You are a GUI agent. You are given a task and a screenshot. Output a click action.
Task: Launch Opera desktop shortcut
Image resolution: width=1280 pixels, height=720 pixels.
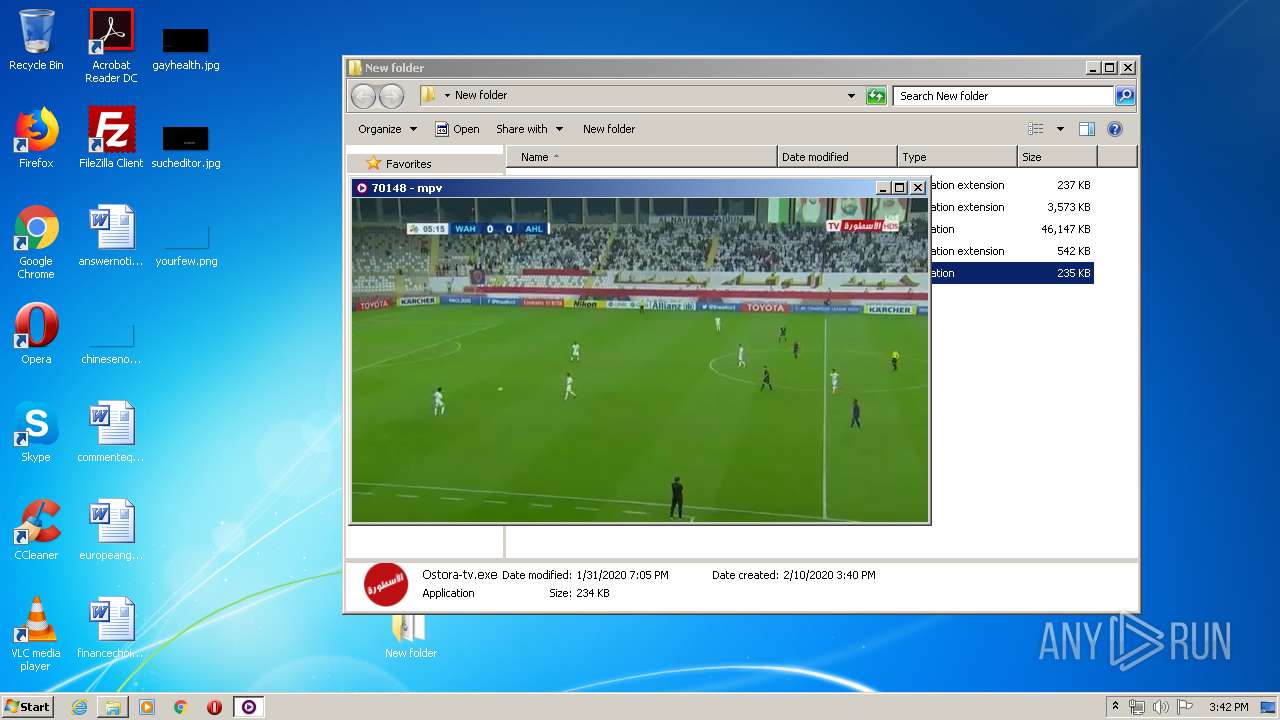pos(36,334)
